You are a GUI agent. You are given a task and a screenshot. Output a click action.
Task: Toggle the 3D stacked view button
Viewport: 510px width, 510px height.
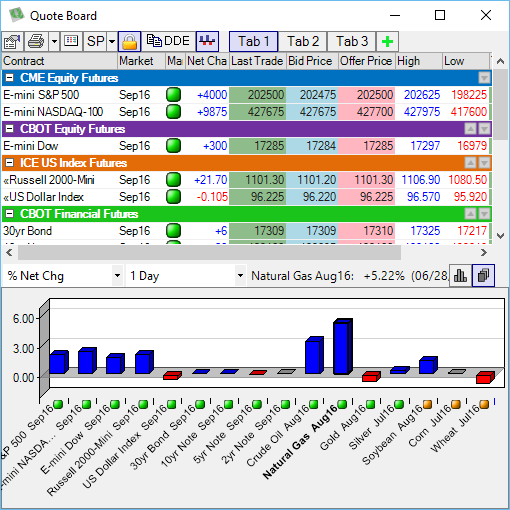(483, 275)
